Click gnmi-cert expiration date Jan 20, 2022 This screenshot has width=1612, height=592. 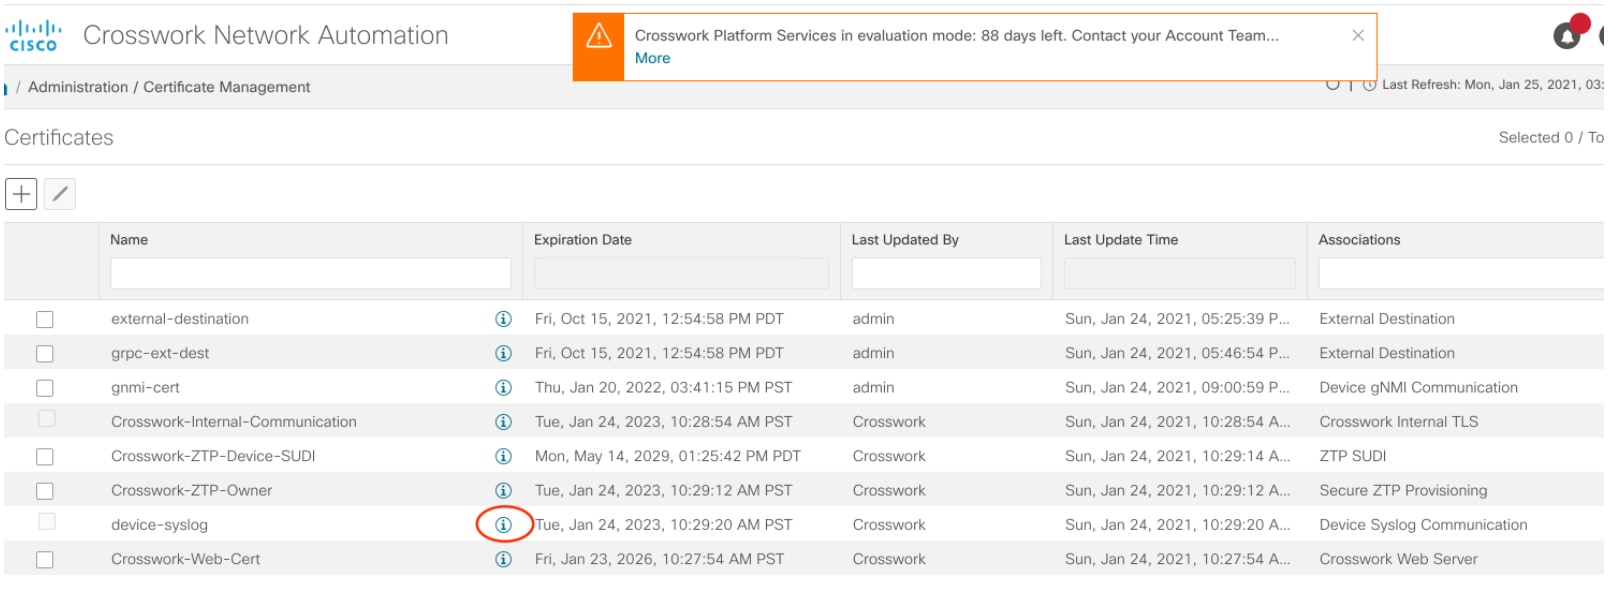pyautogui.click(x=663, y=387)
